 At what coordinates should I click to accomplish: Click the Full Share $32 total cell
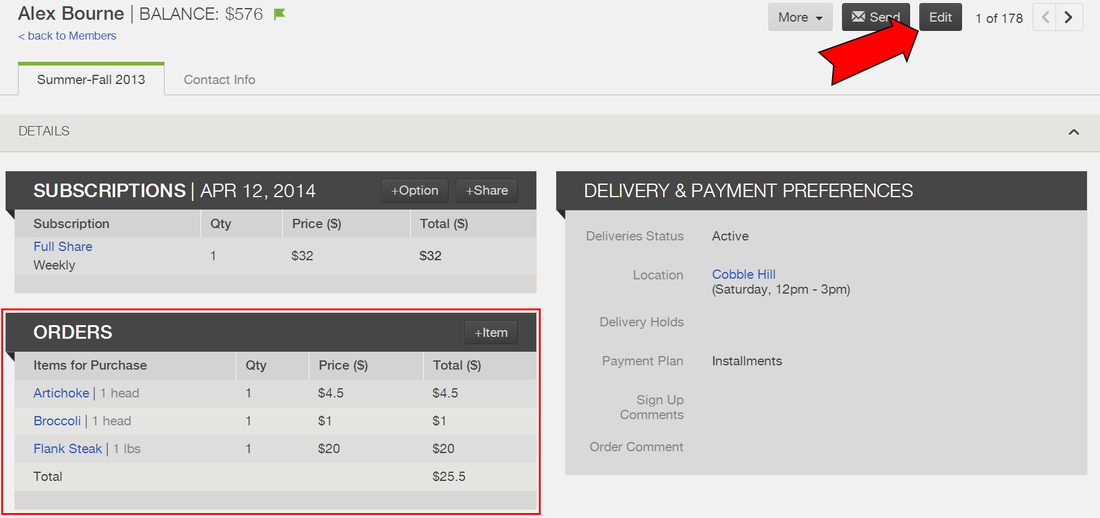click(x=430, y=256)
